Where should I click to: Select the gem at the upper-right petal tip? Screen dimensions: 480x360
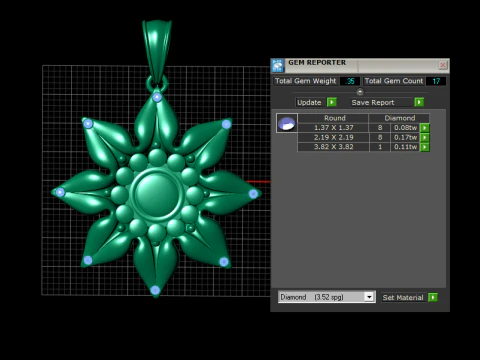coord(226,124)
